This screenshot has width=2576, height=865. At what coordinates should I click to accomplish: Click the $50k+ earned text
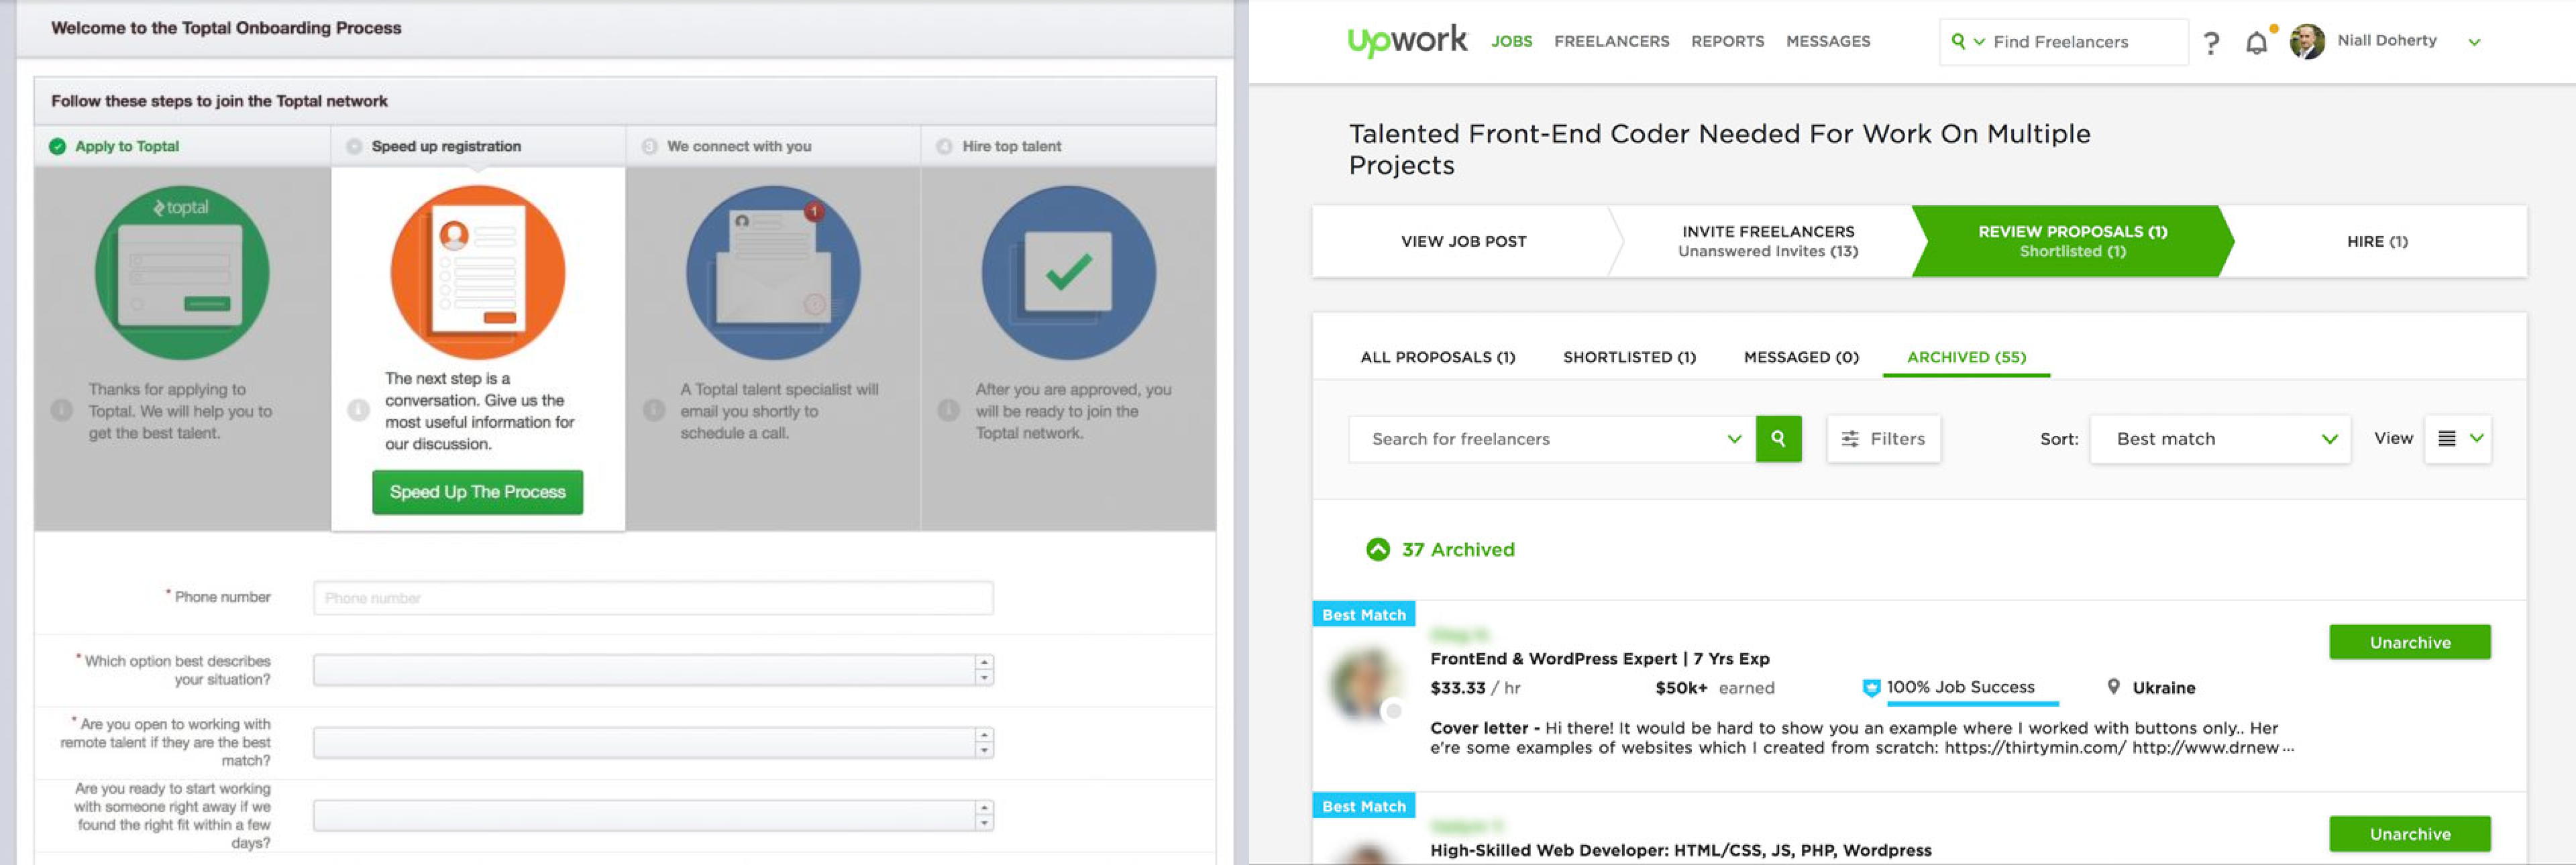coord(1714,688)
